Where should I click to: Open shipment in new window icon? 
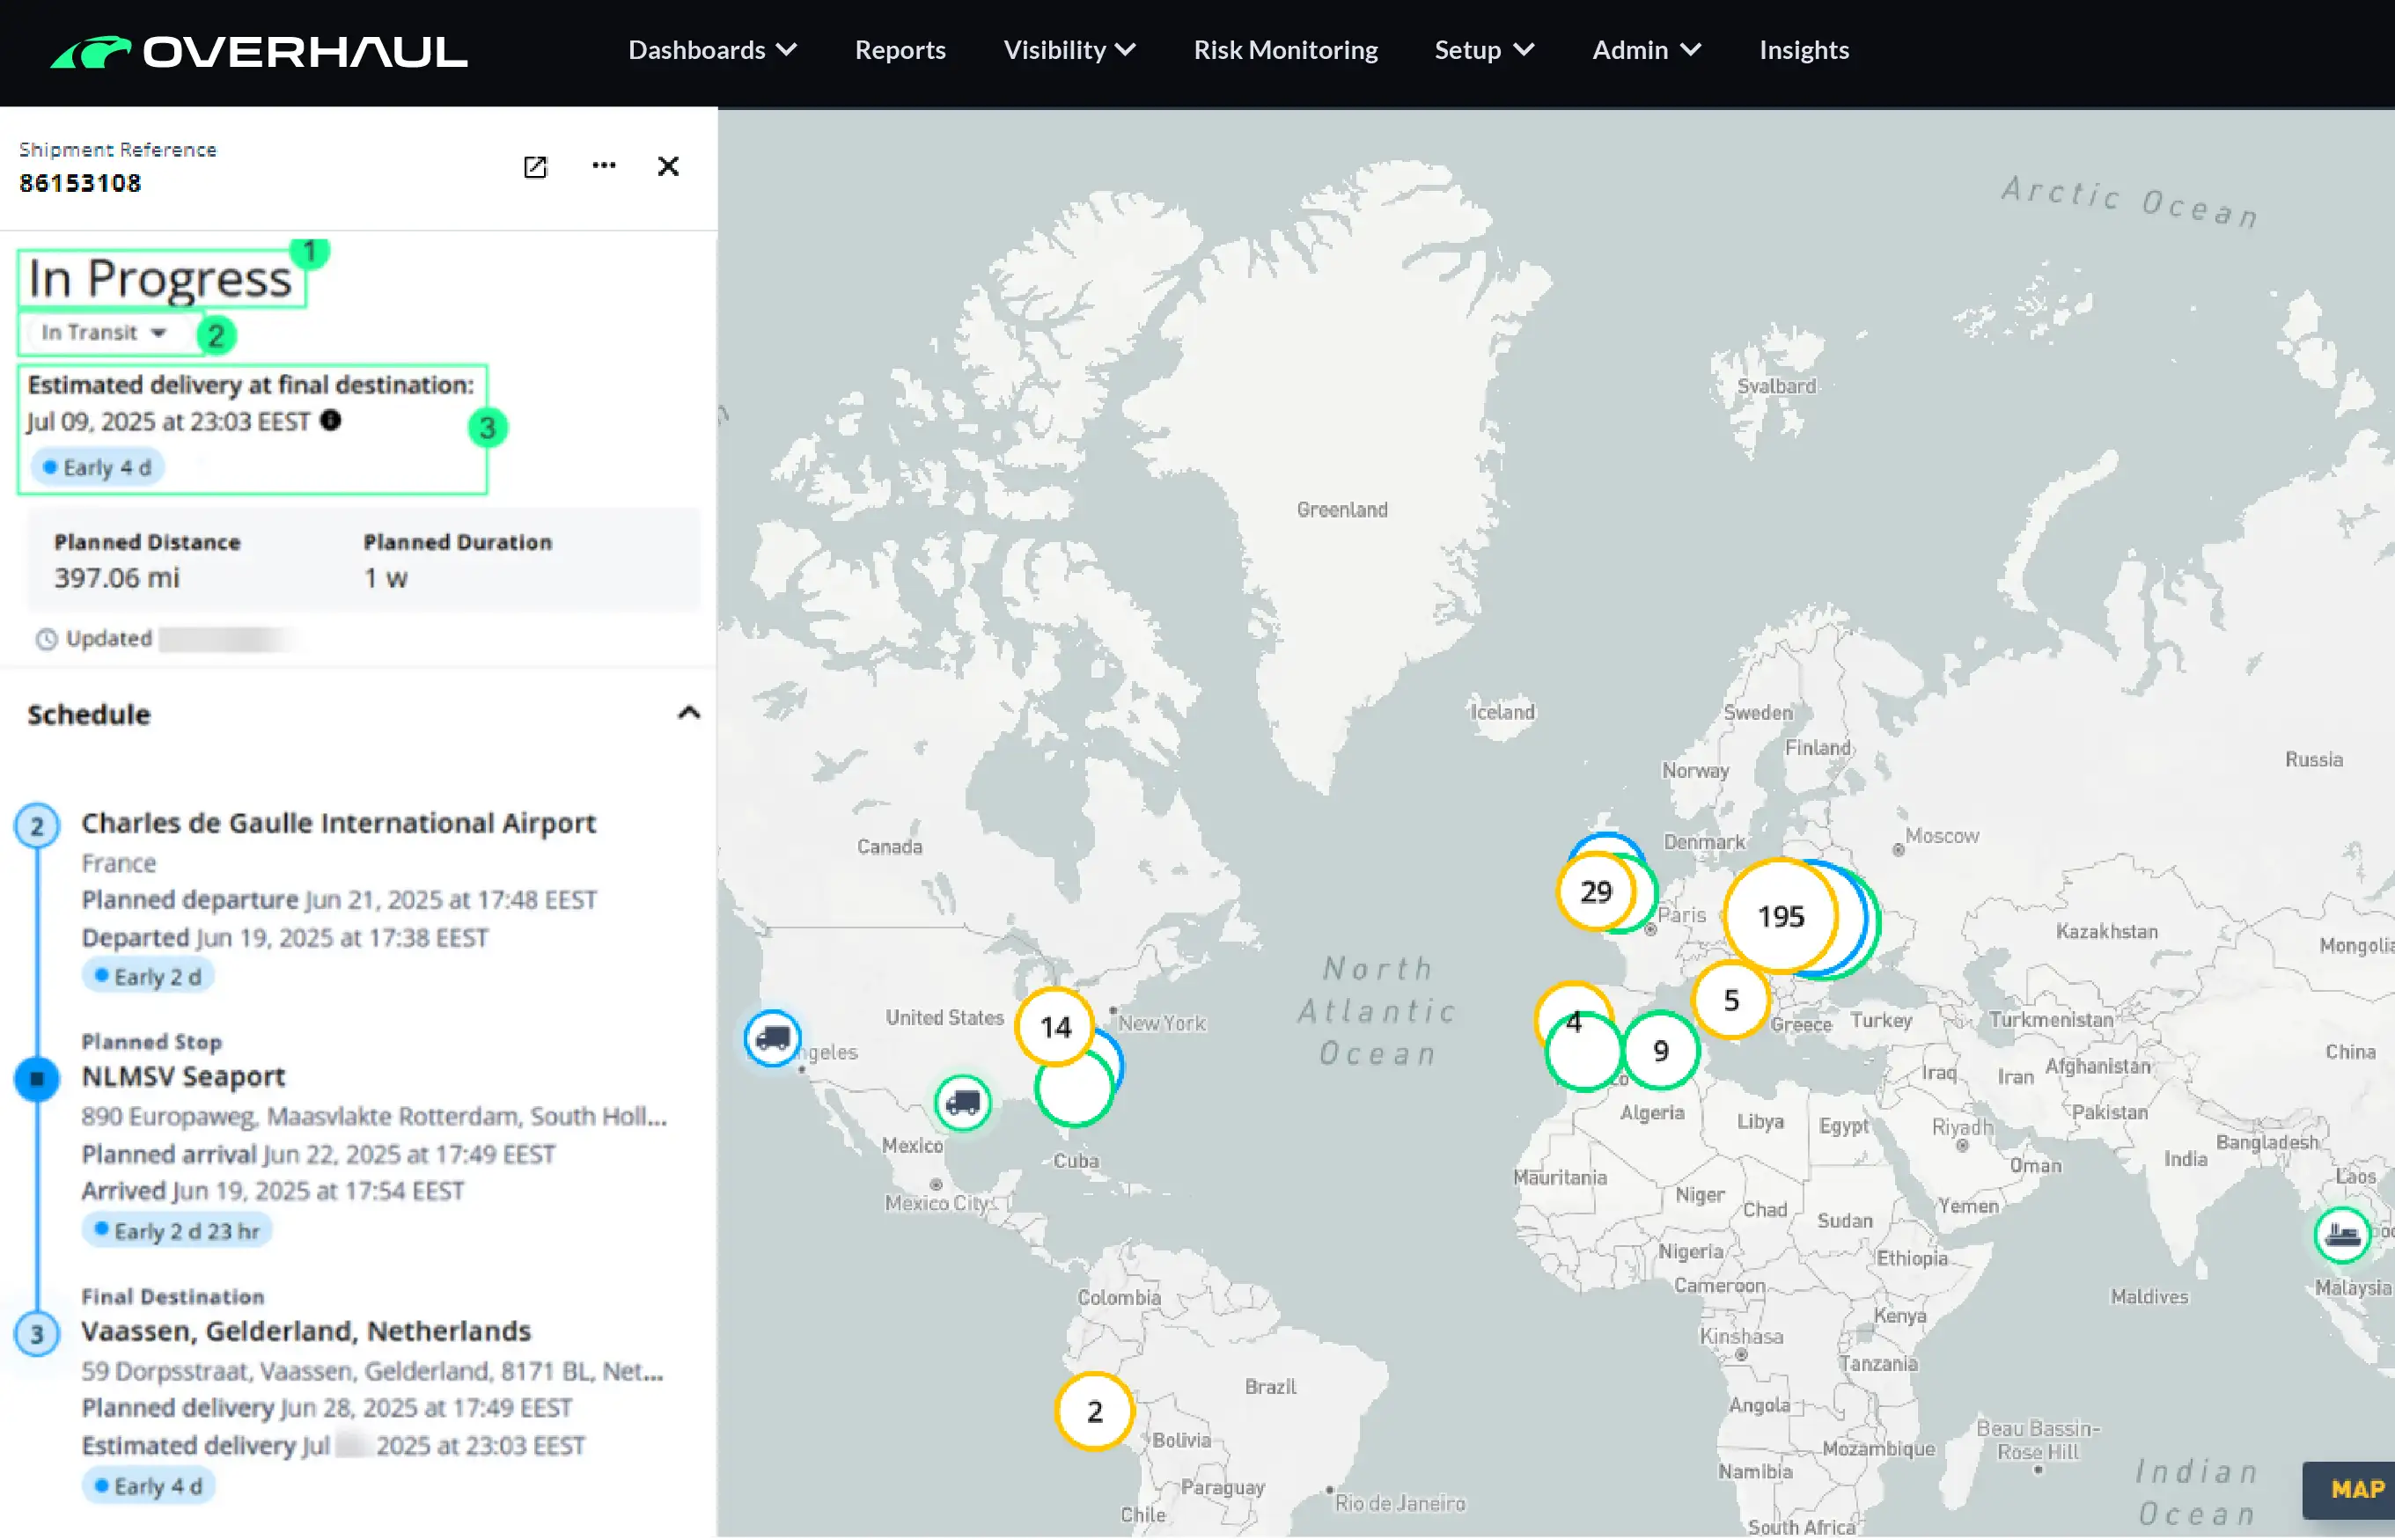coord(535,167)
